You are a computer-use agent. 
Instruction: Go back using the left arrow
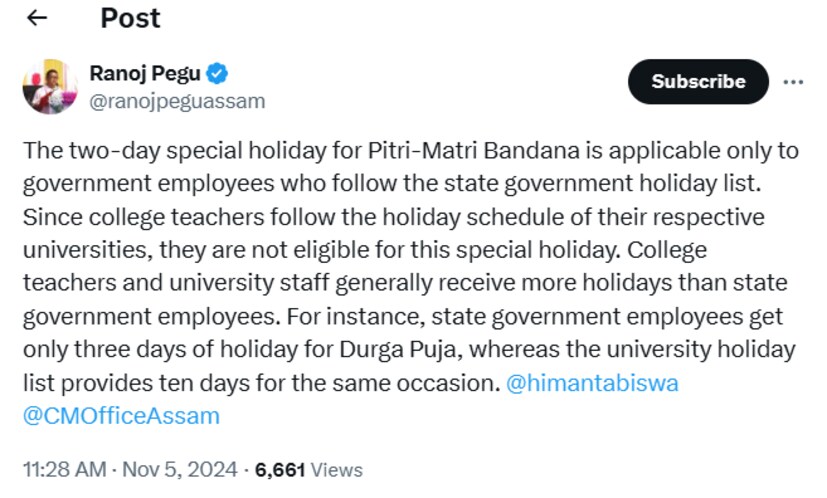(x=37, y=19)
